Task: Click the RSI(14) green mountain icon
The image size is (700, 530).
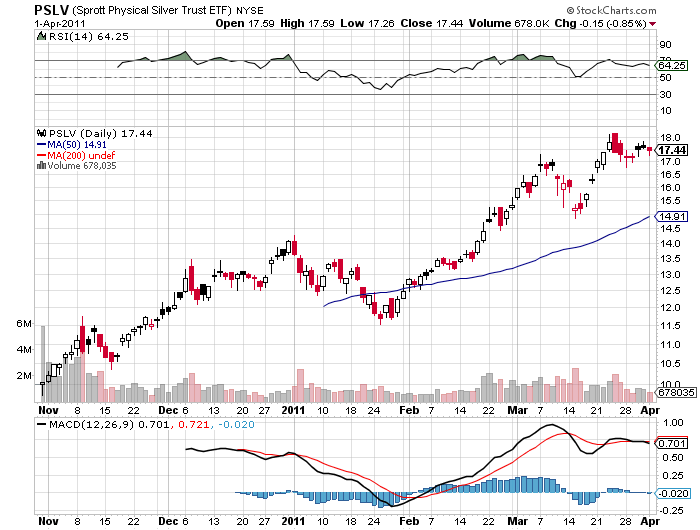Action: point(42,36)
